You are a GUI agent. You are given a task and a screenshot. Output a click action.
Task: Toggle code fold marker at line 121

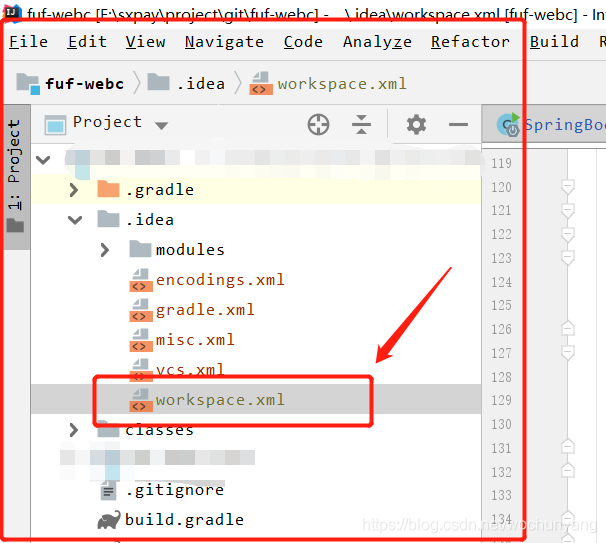tap(567, 211)
